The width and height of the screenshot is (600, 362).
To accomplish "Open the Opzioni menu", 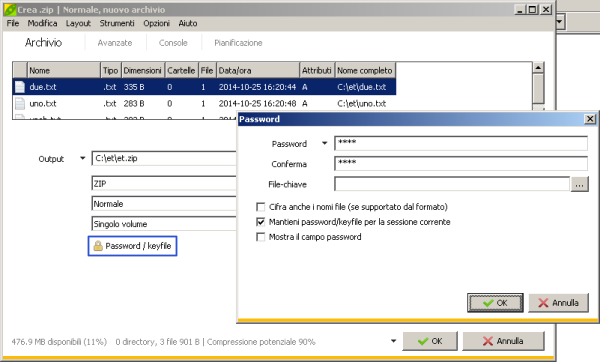I will coord(157,23).
